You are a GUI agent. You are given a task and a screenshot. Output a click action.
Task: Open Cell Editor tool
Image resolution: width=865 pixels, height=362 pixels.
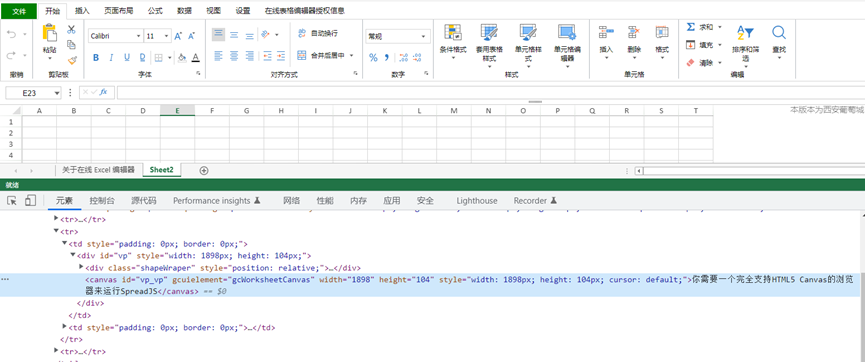[567, 32]
